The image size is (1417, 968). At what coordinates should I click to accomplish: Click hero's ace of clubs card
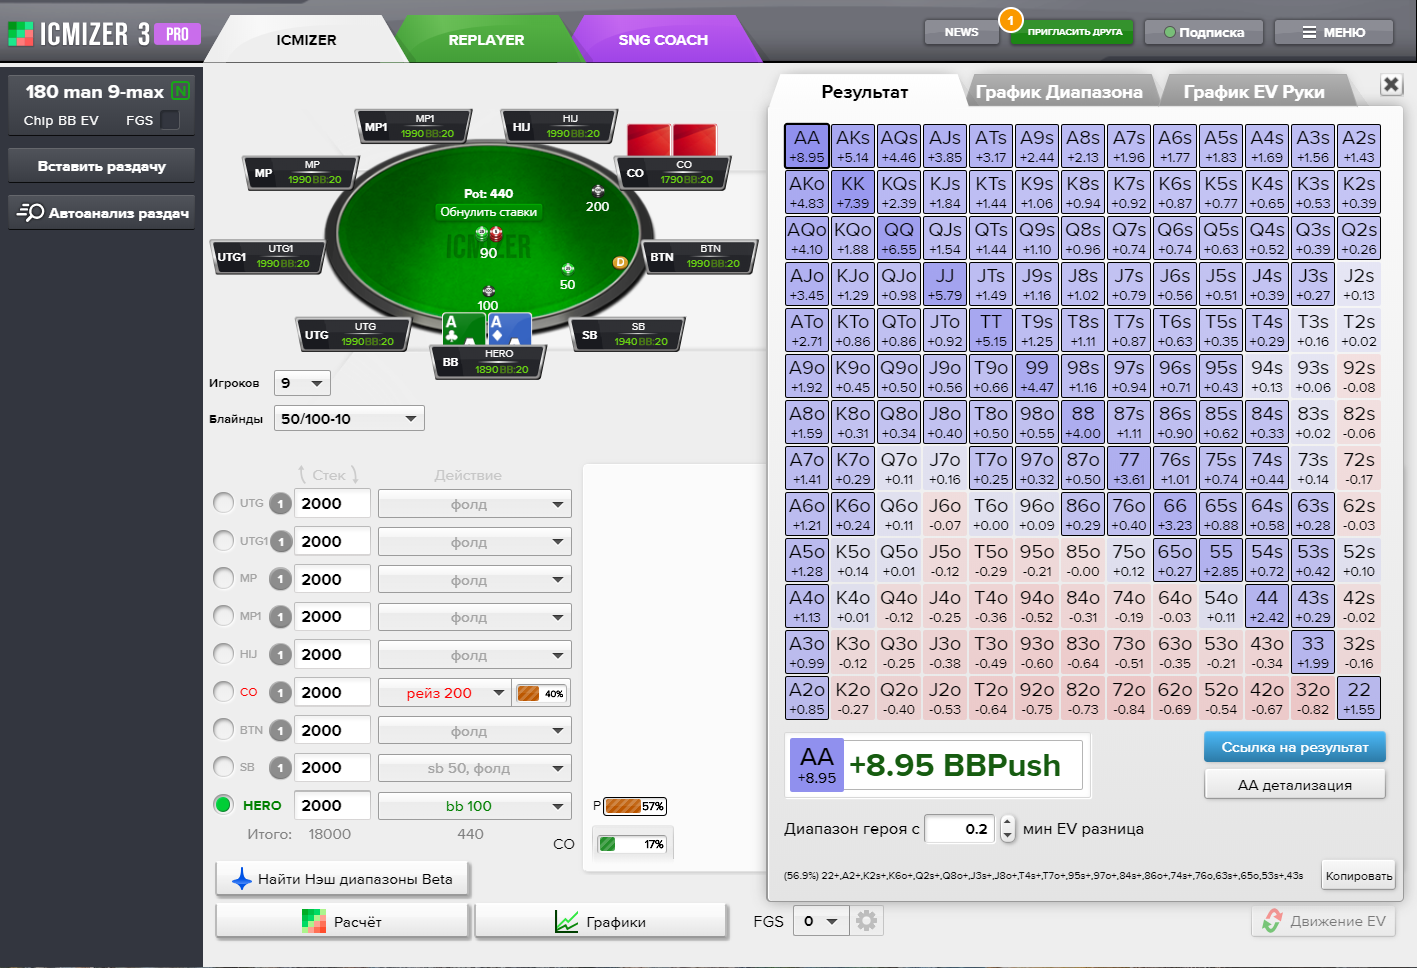tap(464, 329)
